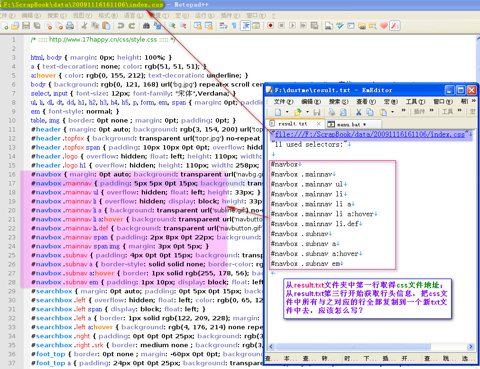The image size is (480, 369).
Task: Open the Plugins menu in Notepad++
Action: 230,16
